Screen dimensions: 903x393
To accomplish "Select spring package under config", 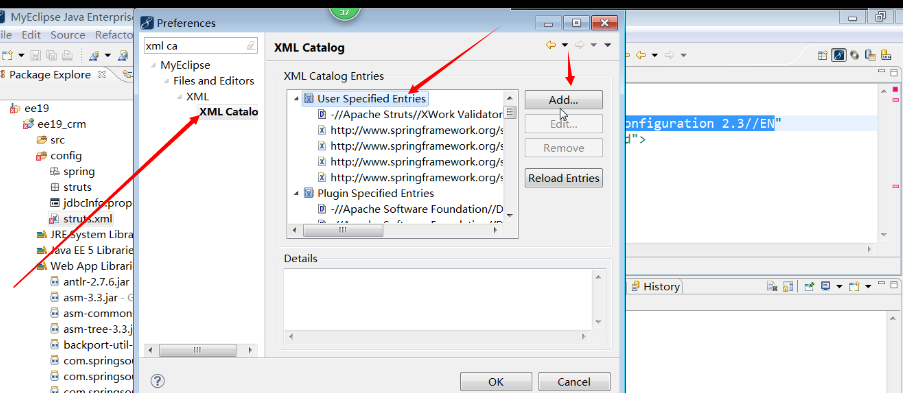I will pos(72,171).
